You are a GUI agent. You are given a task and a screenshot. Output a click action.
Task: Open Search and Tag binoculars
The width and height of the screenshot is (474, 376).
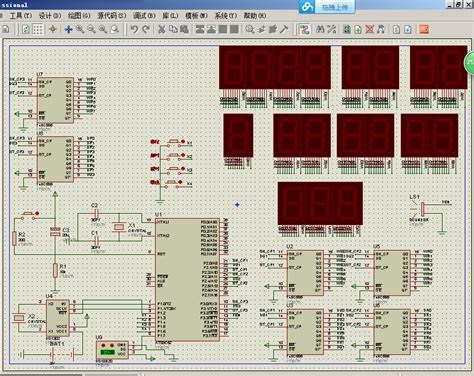[320, 29]
